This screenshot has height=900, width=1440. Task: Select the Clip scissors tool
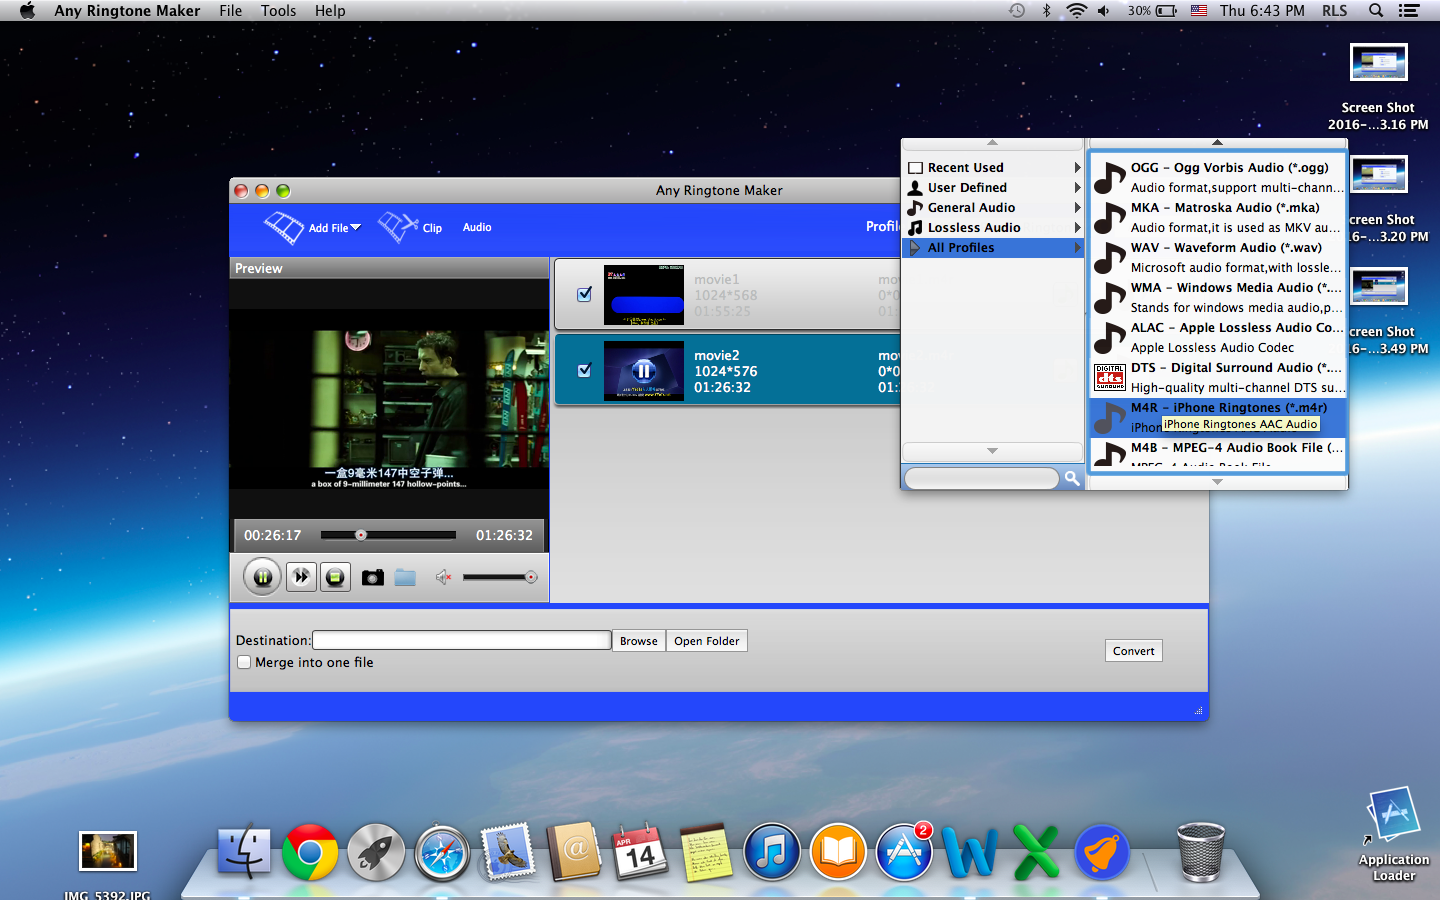(398, 228)
